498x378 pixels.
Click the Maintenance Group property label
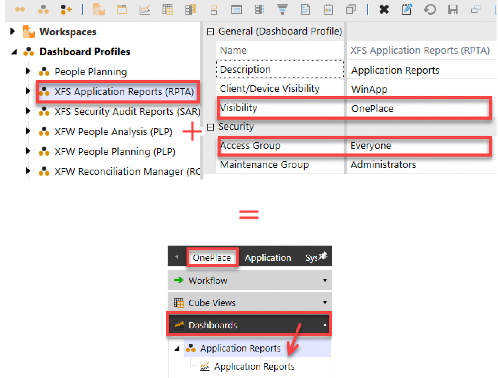tap(264, 165)
